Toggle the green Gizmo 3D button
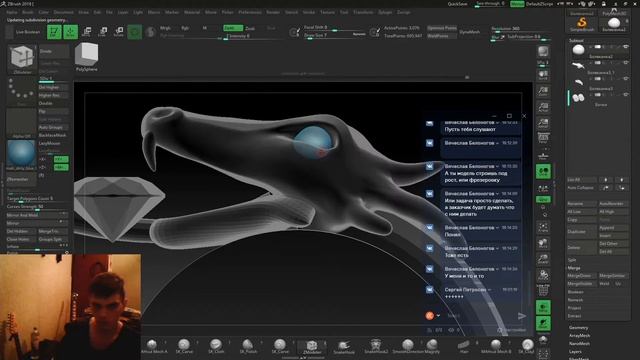Image resolution: width=640 pixels, height=360 pixels. pyautogui.click(x=135, y=32)
